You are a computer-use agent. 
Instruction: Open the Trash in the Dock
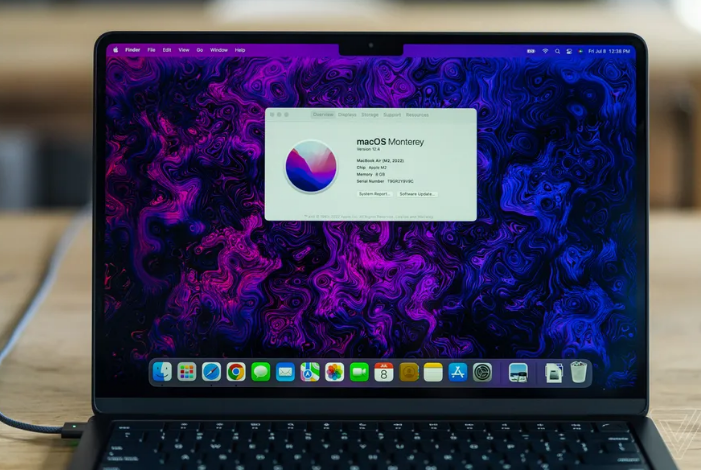[x=579, y=372]
